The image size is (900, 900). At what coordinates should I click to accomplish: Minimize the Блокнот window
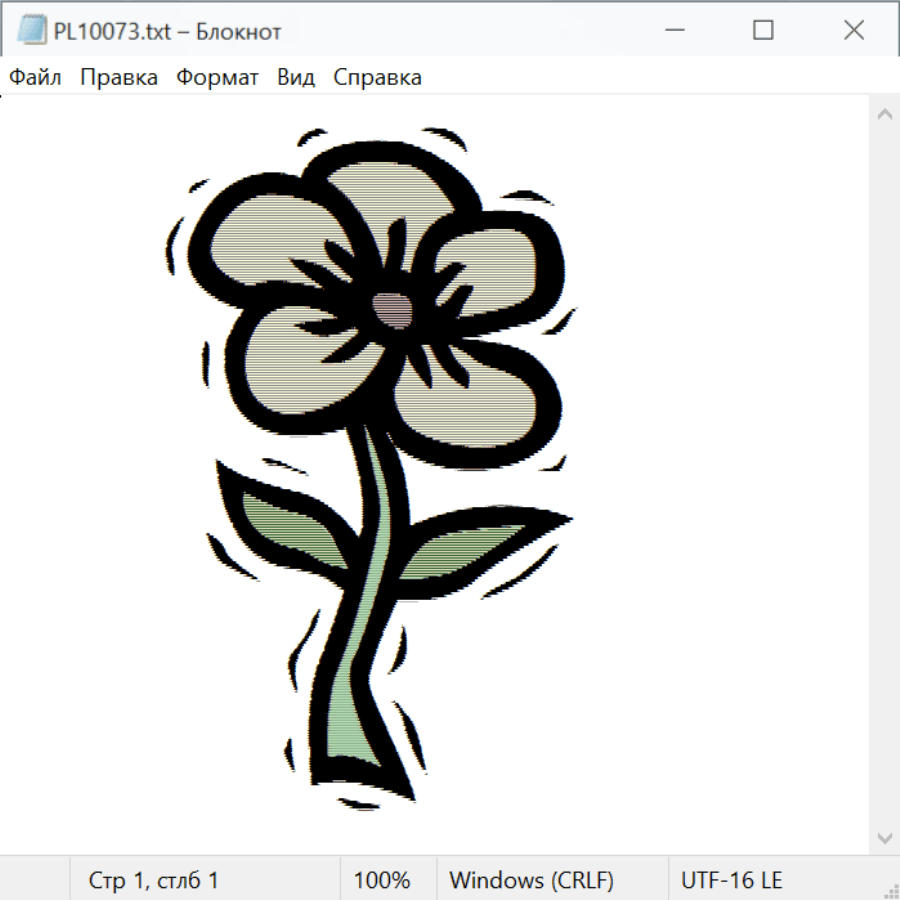click(672, 31)
